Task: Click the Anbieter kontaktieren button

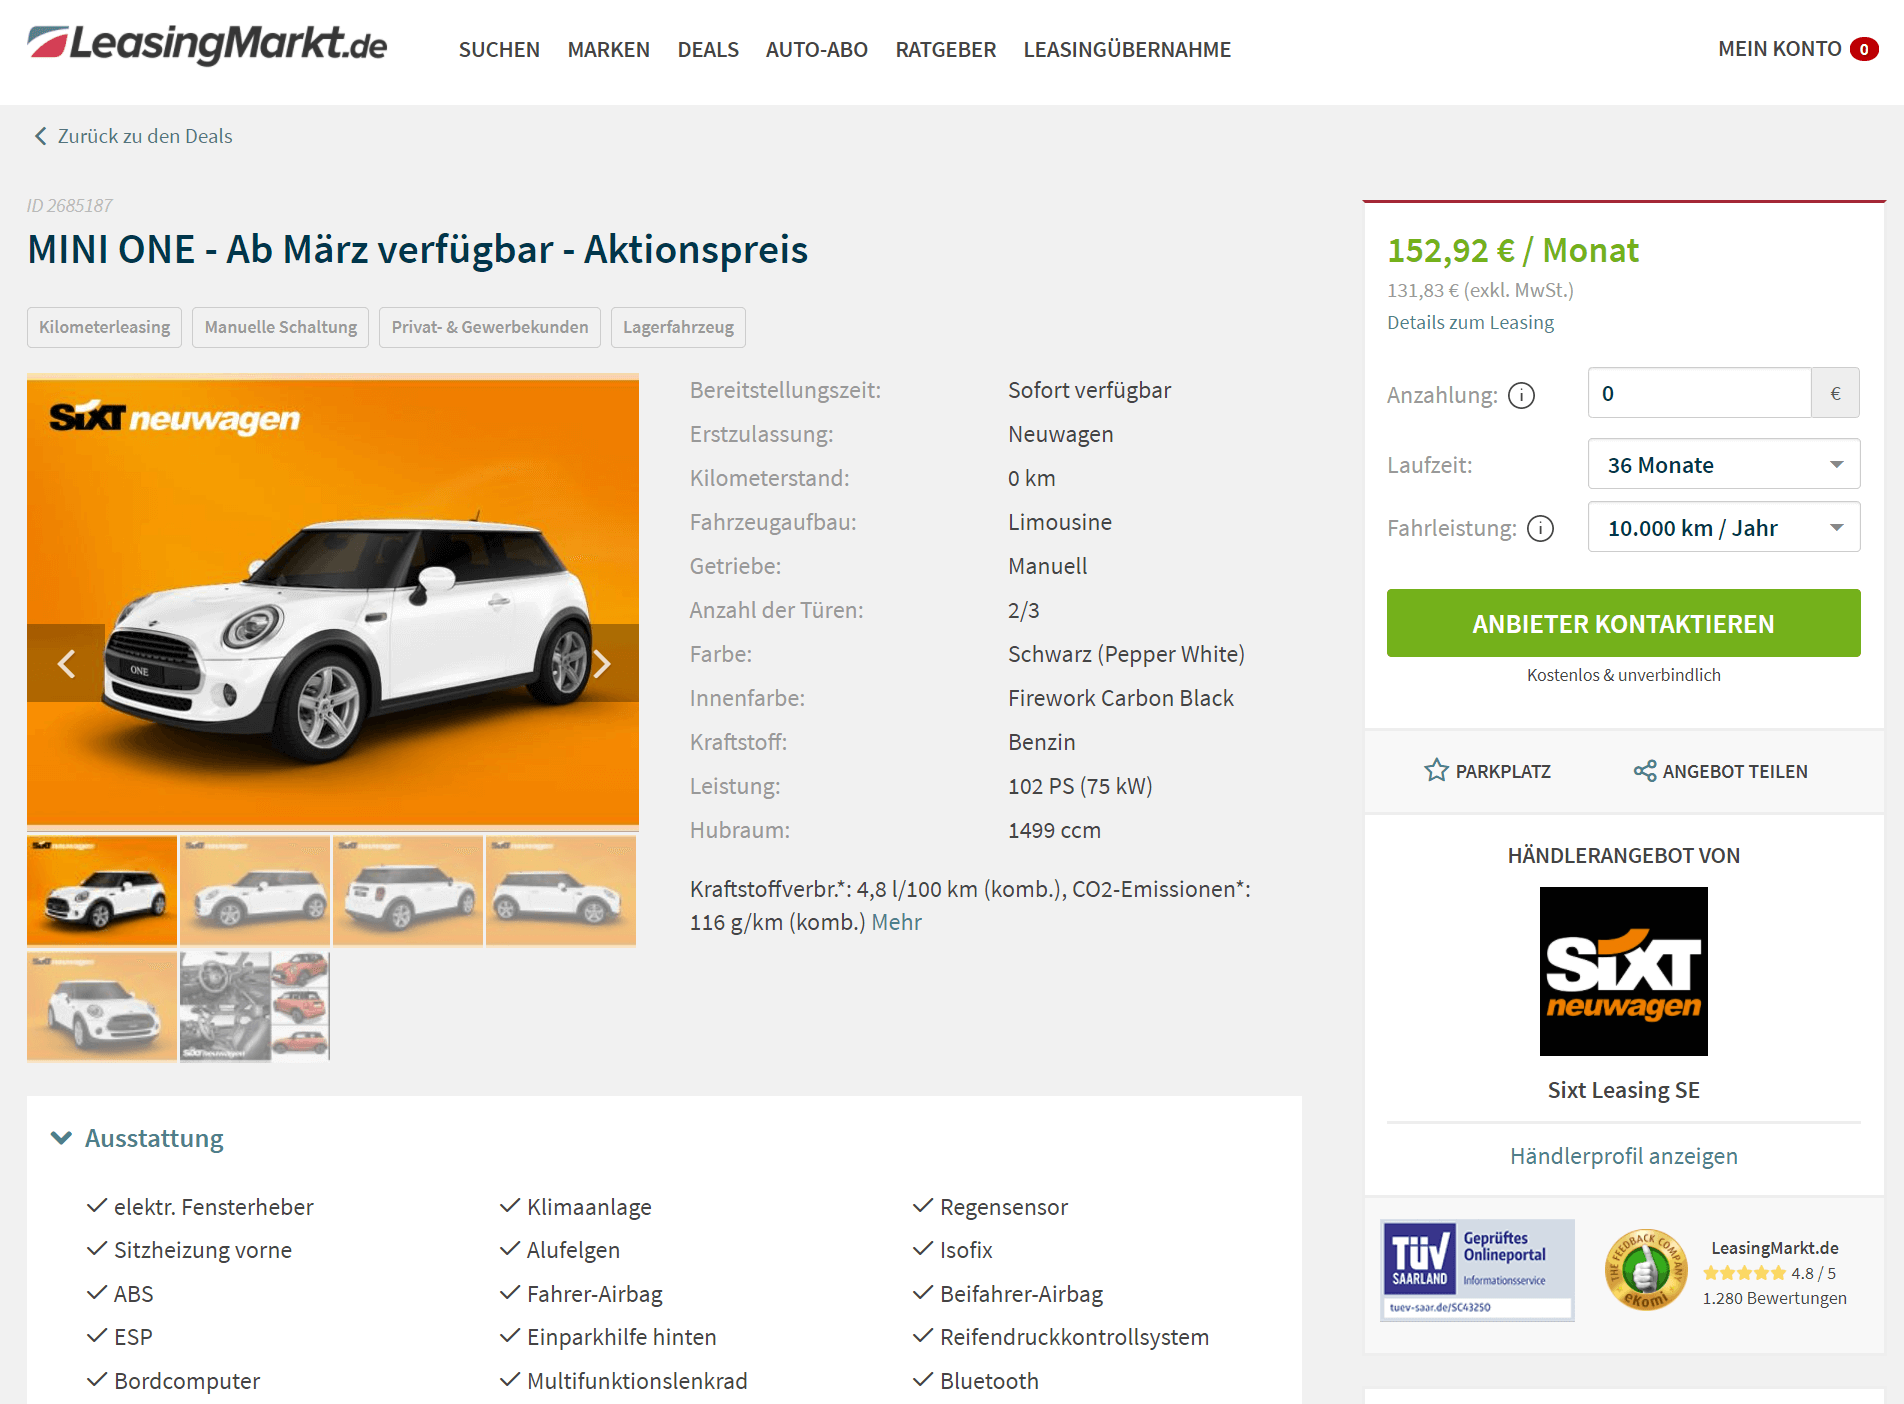Action: point(1623,623)
